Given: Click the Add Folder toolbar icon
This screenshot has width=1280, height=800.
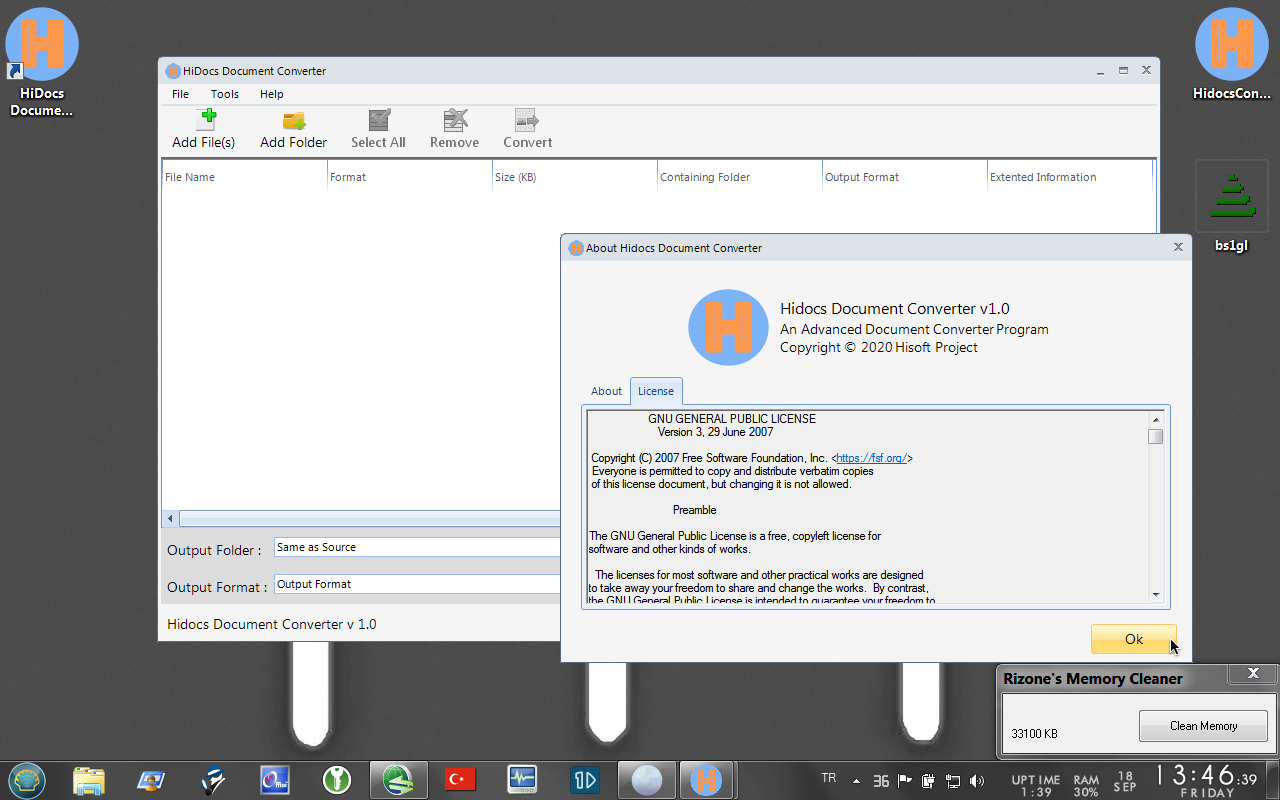Looking at the screenshot, I should coord(294,120).
